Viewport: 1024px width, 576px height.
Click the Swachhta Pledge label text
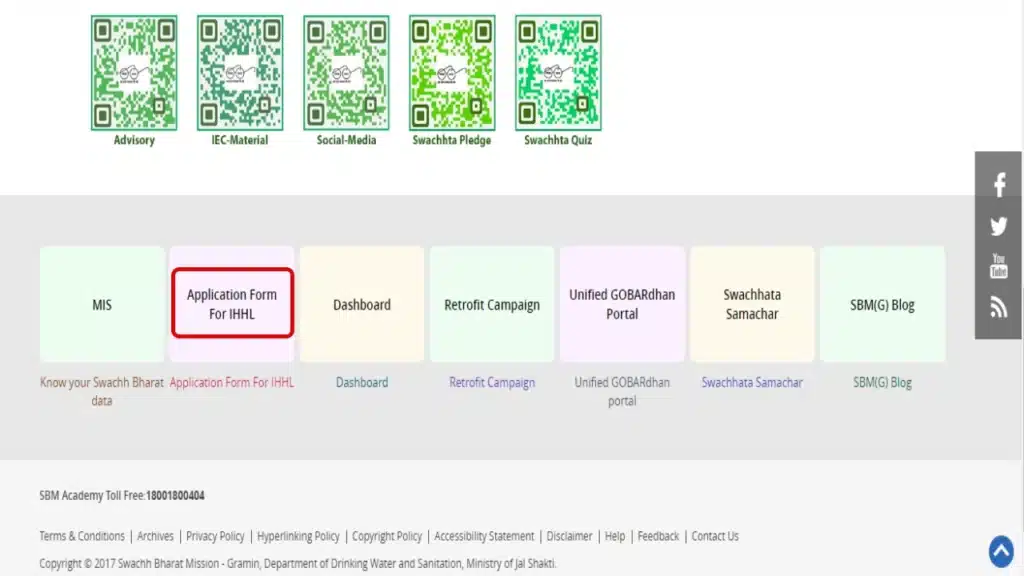click(x=452, y=140)
